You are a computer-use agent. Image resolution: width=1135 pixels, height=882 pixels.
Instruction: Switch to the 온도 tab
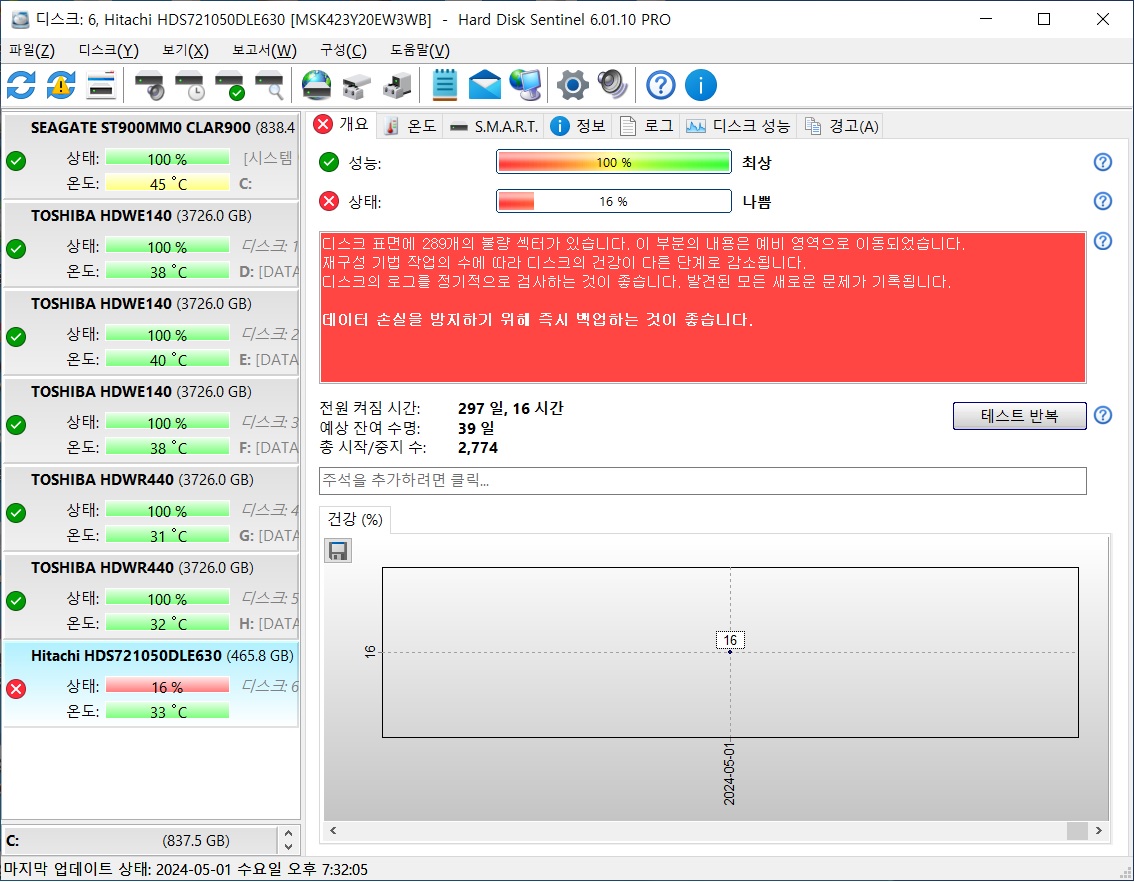click(x=410, y=126)
